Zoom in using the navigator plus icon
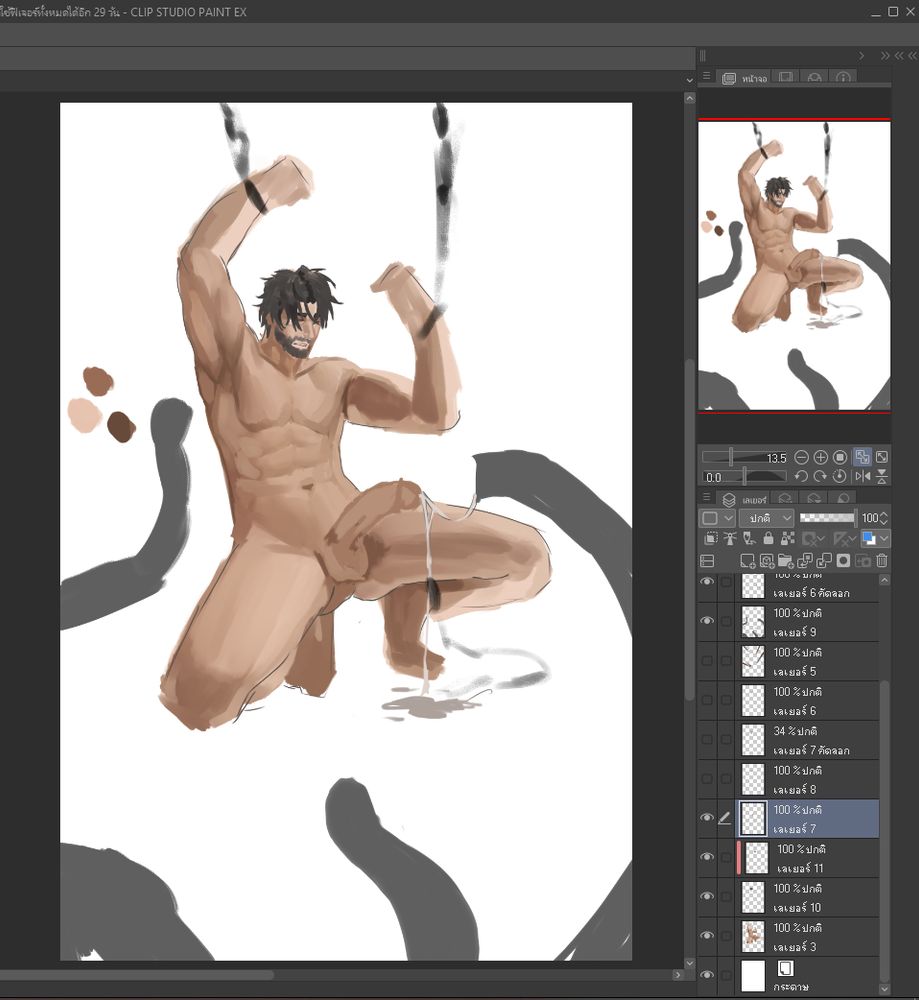The image size is (919, 1000). pos(821,457)
